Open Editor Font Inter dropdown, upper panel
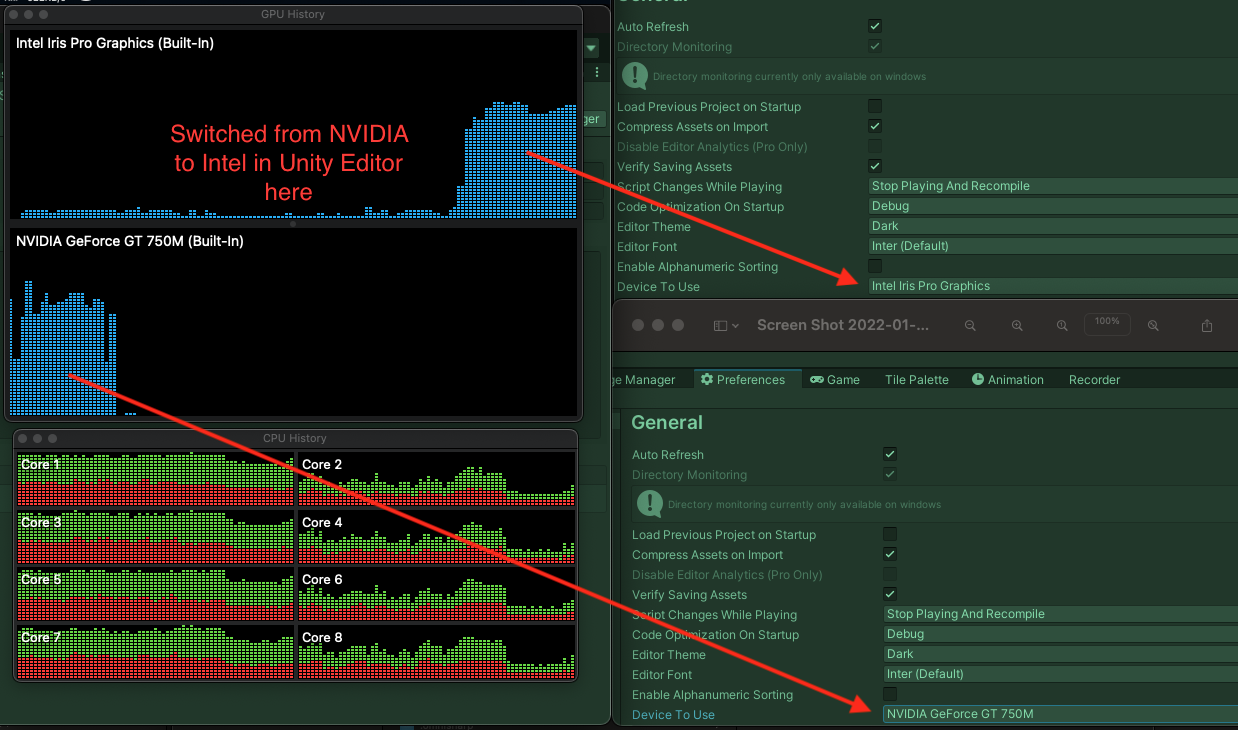This screenshot has width=1238, height=730. 1053,246
